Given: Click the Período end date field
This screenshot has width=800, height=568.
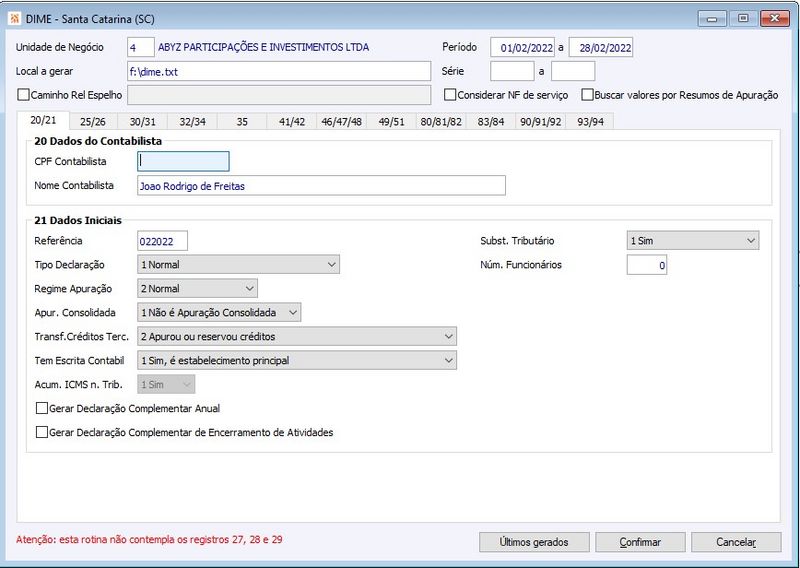Looking at the screenshot, I should point(601,47).
